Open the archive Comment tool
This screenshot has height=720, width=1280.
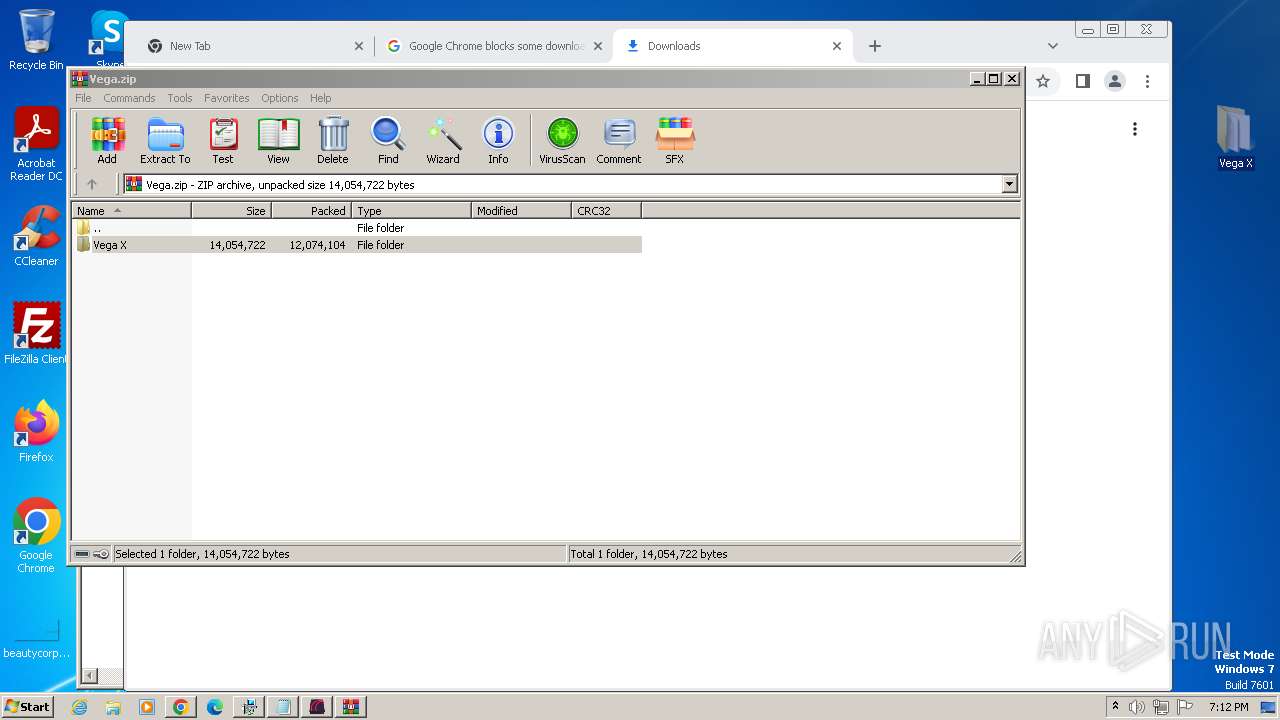(619, 141)
